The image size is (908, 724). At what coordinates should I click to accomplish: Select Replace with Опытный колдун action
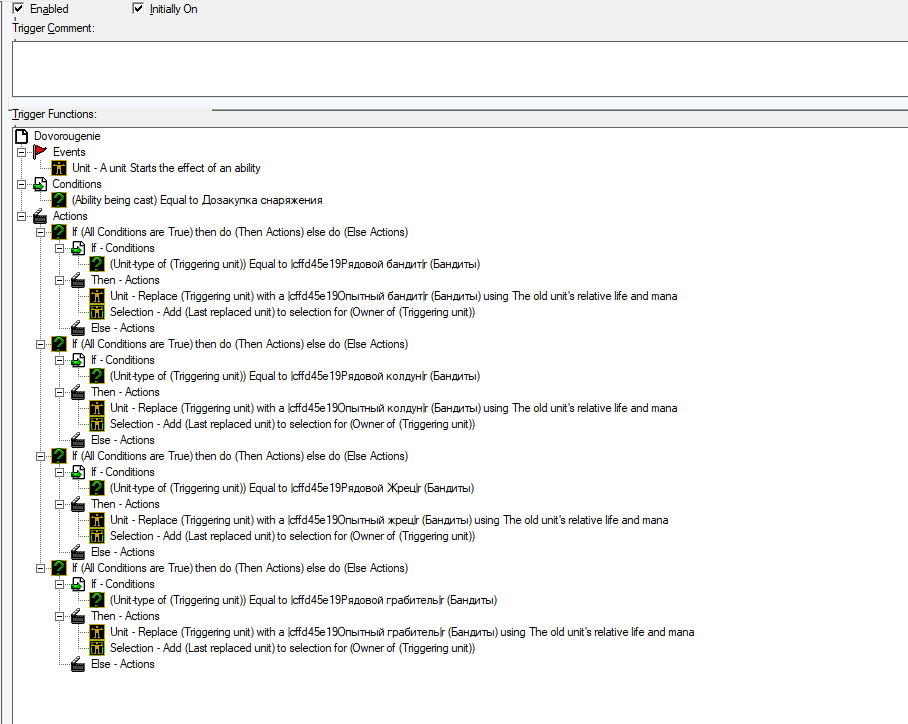pos(394,408)
